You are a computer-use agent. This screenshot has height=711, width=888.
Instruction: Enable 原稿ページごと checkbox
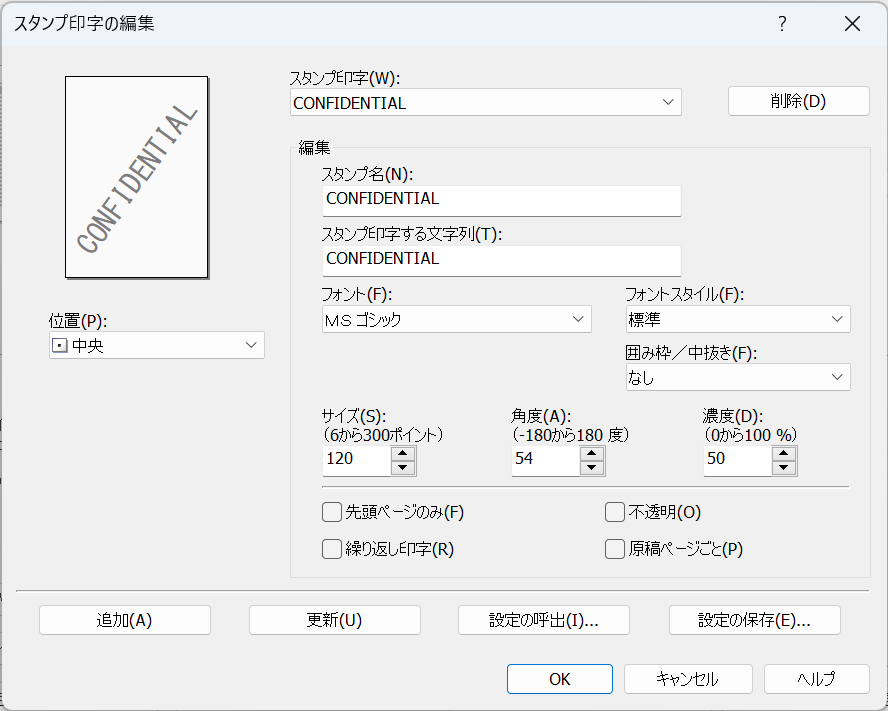615,549
